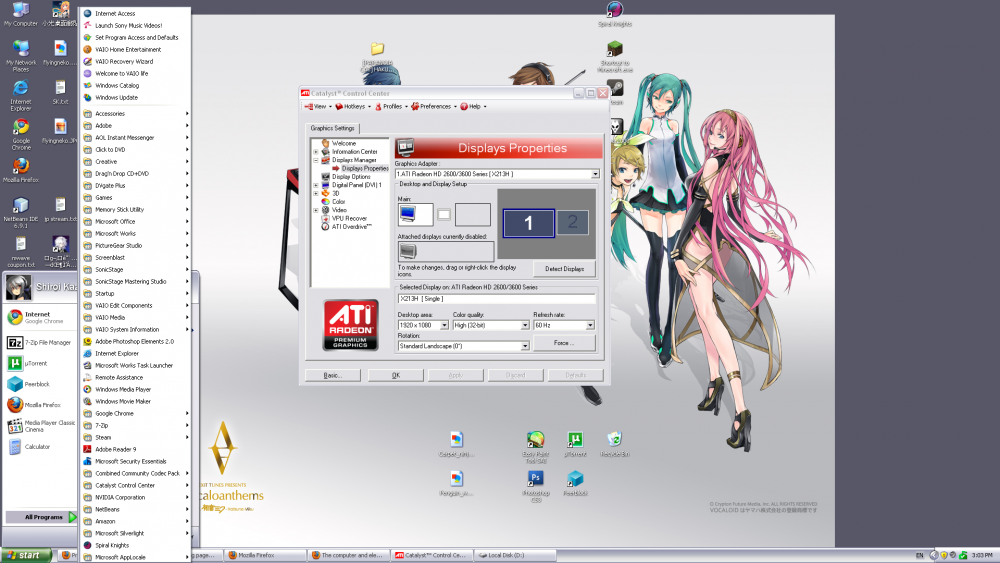The image size is (1000, 563).
Task: Select display 1 in the layout preview
Action: [x=528, y=223]
